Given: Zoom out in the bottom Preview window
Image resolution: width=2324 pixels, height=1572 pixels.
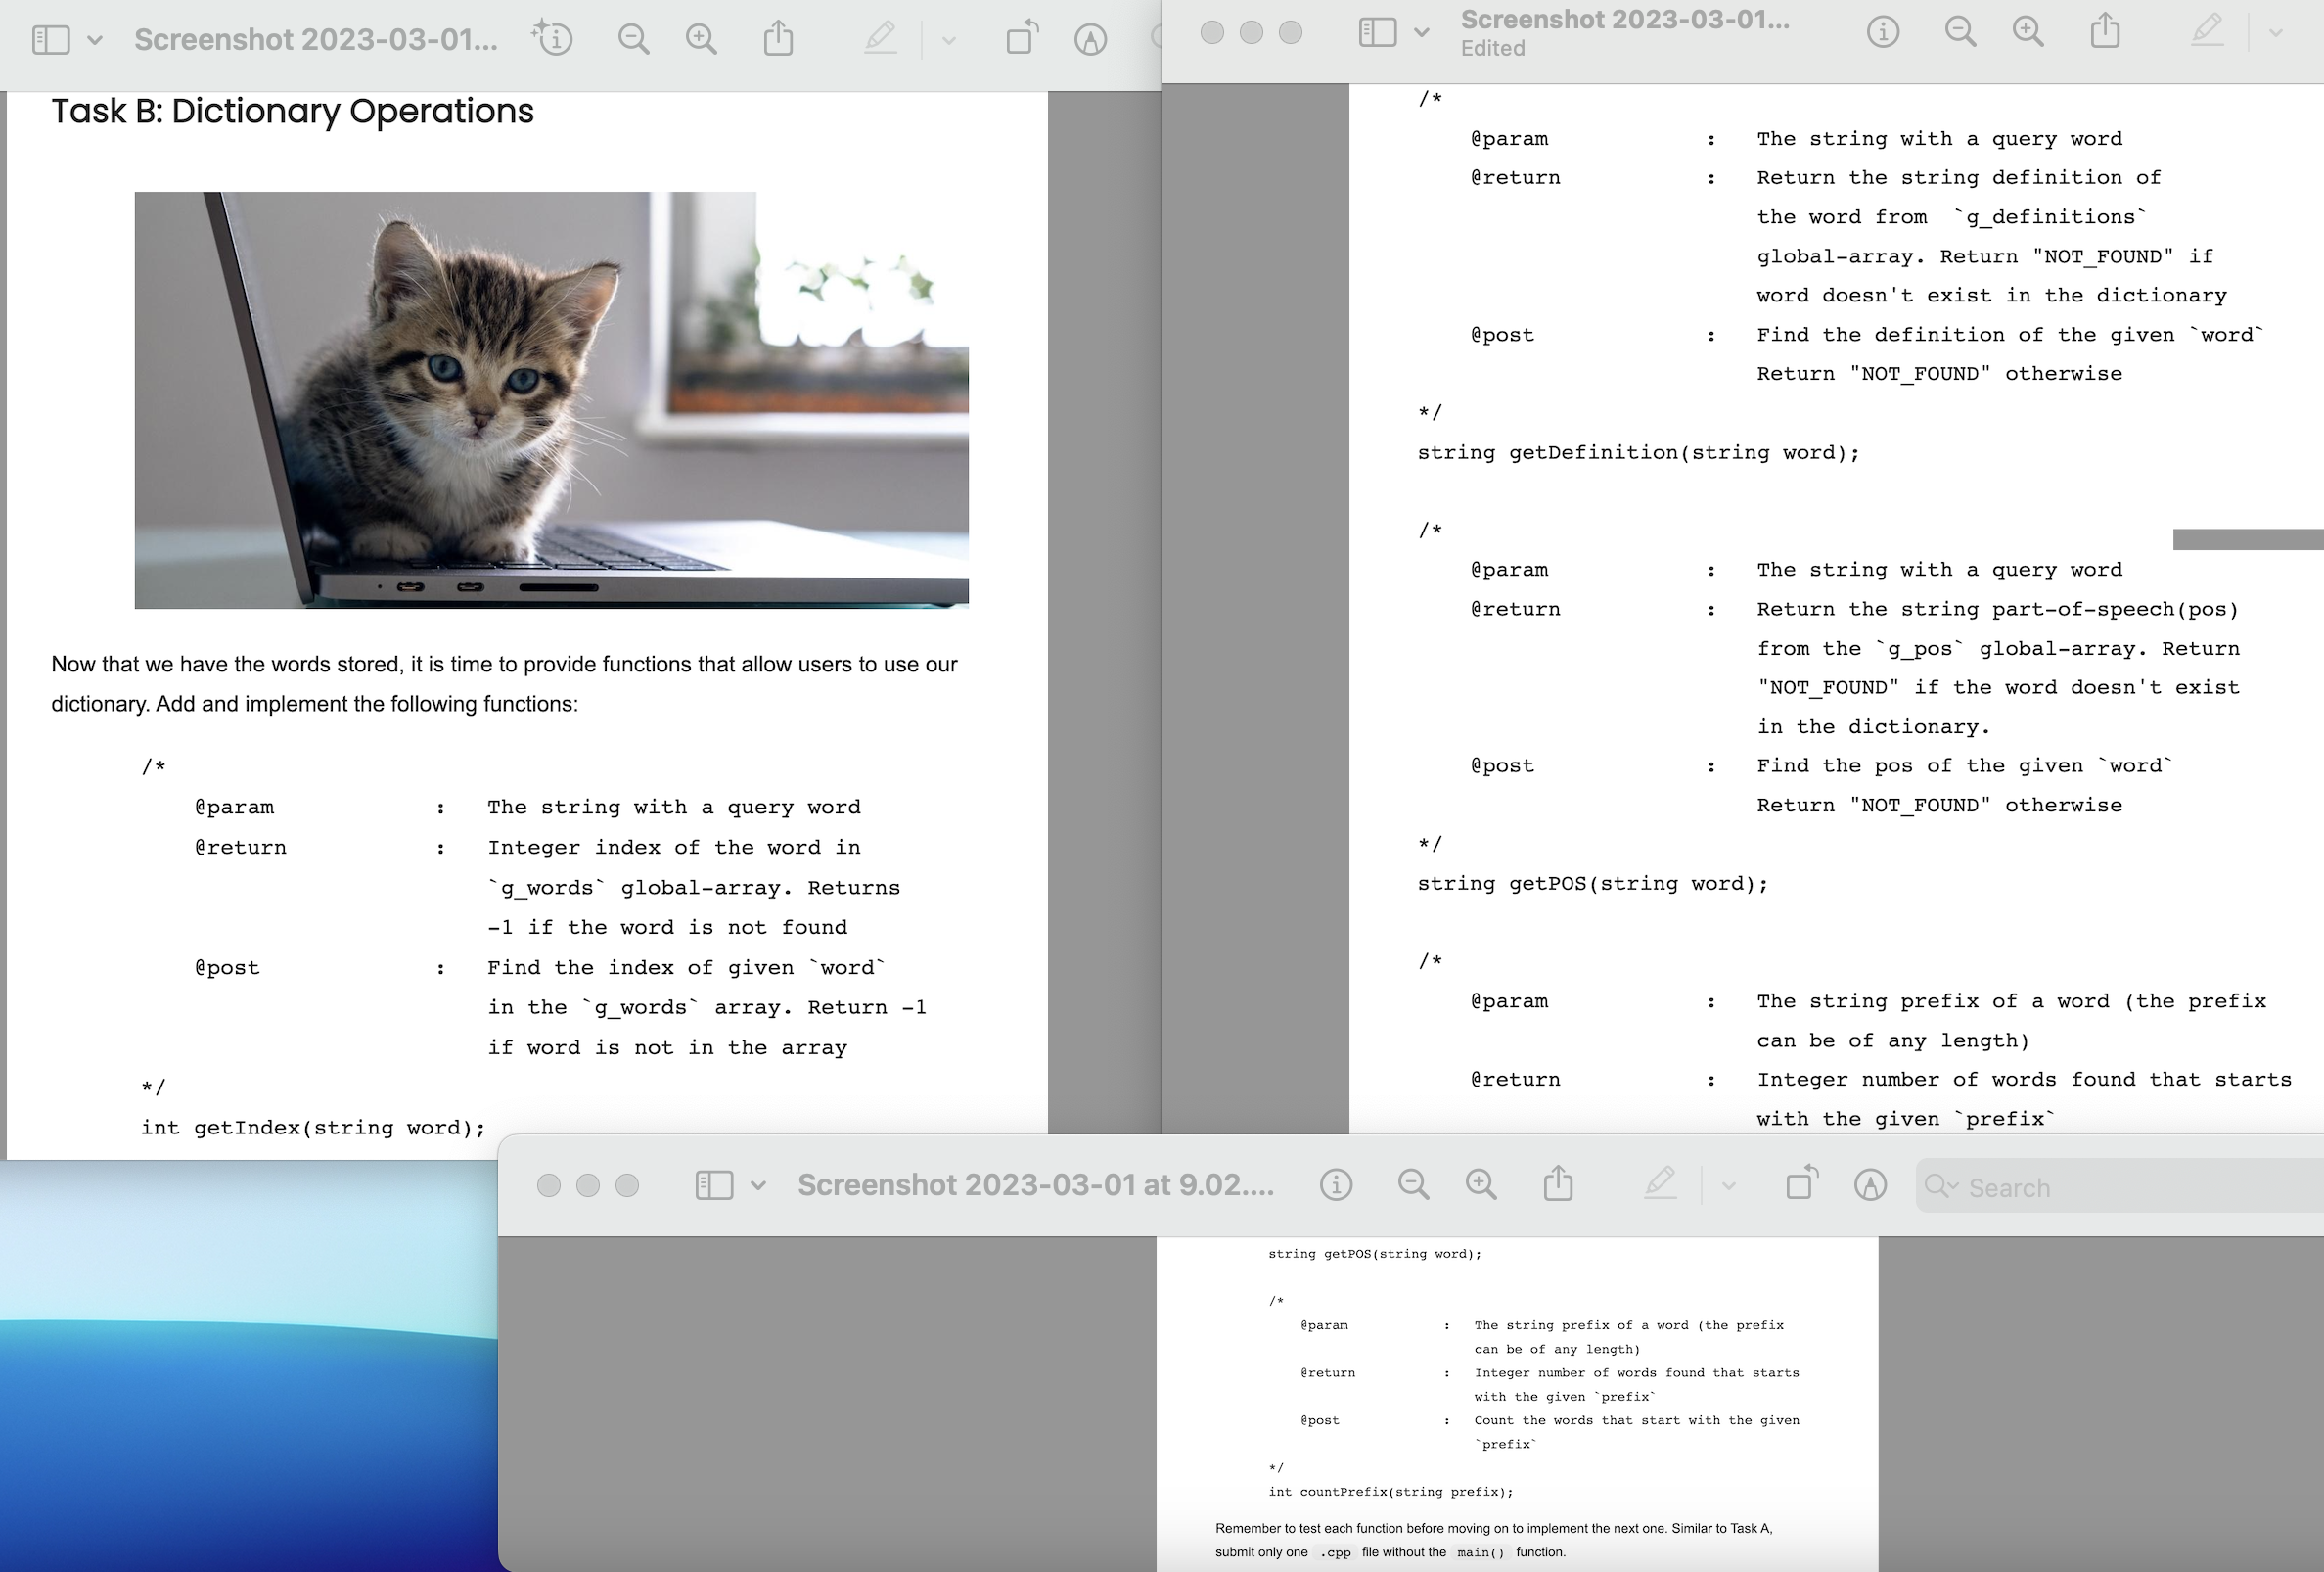Looking at the screenshot, I should click(x=1413, y=1185).
